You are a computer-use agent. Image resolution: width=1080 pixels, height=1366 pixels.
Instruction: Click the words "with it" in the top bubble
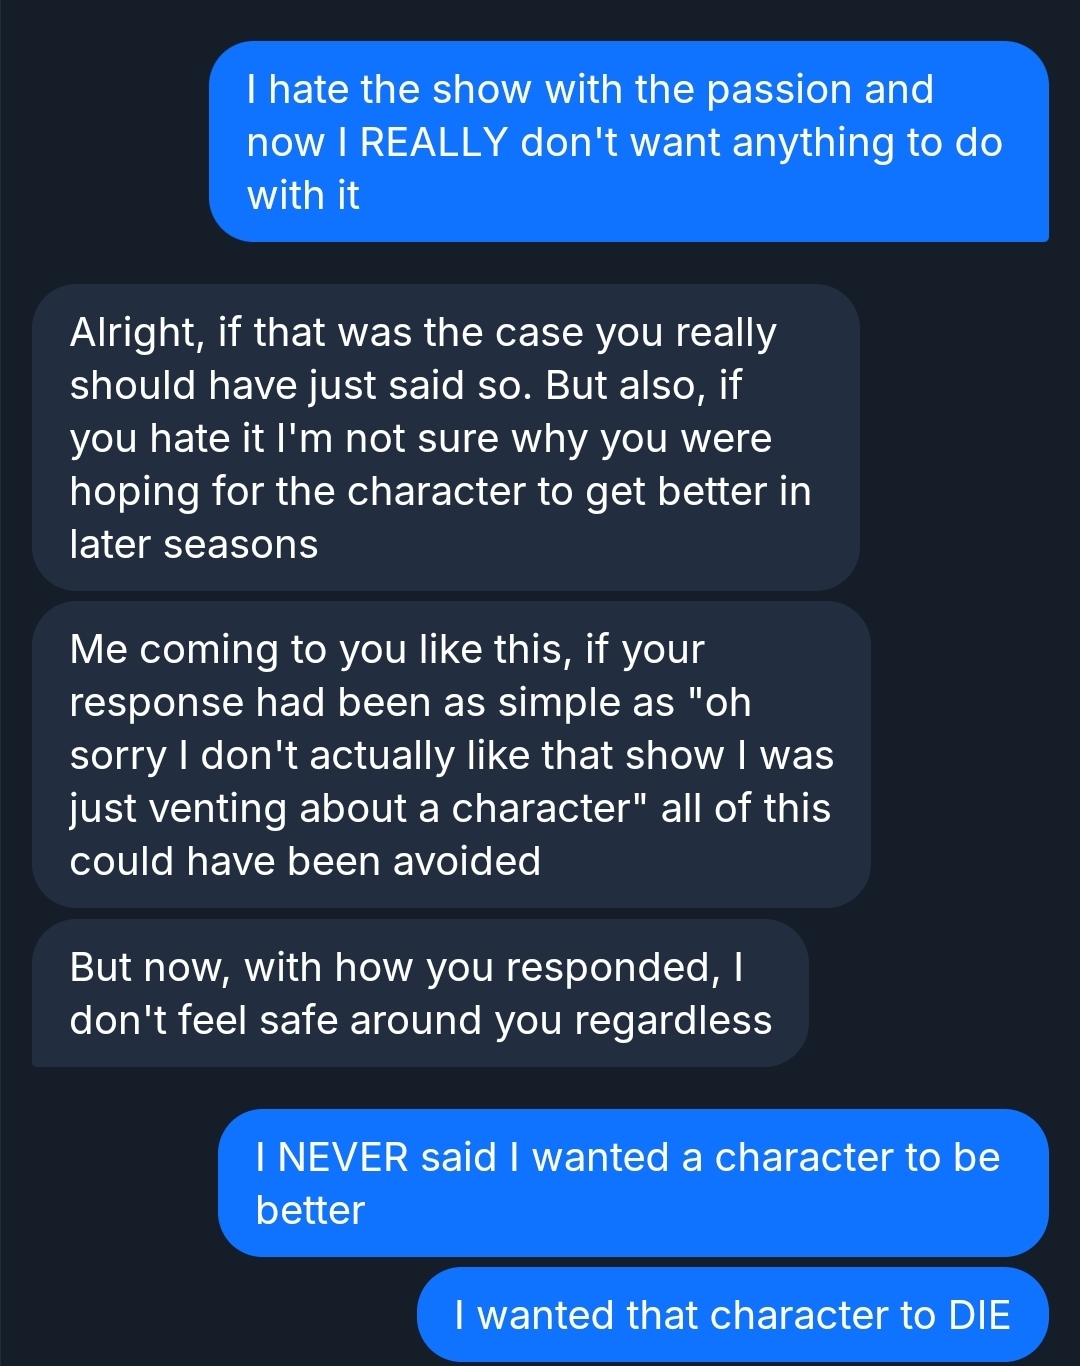(x=303, y=195)
